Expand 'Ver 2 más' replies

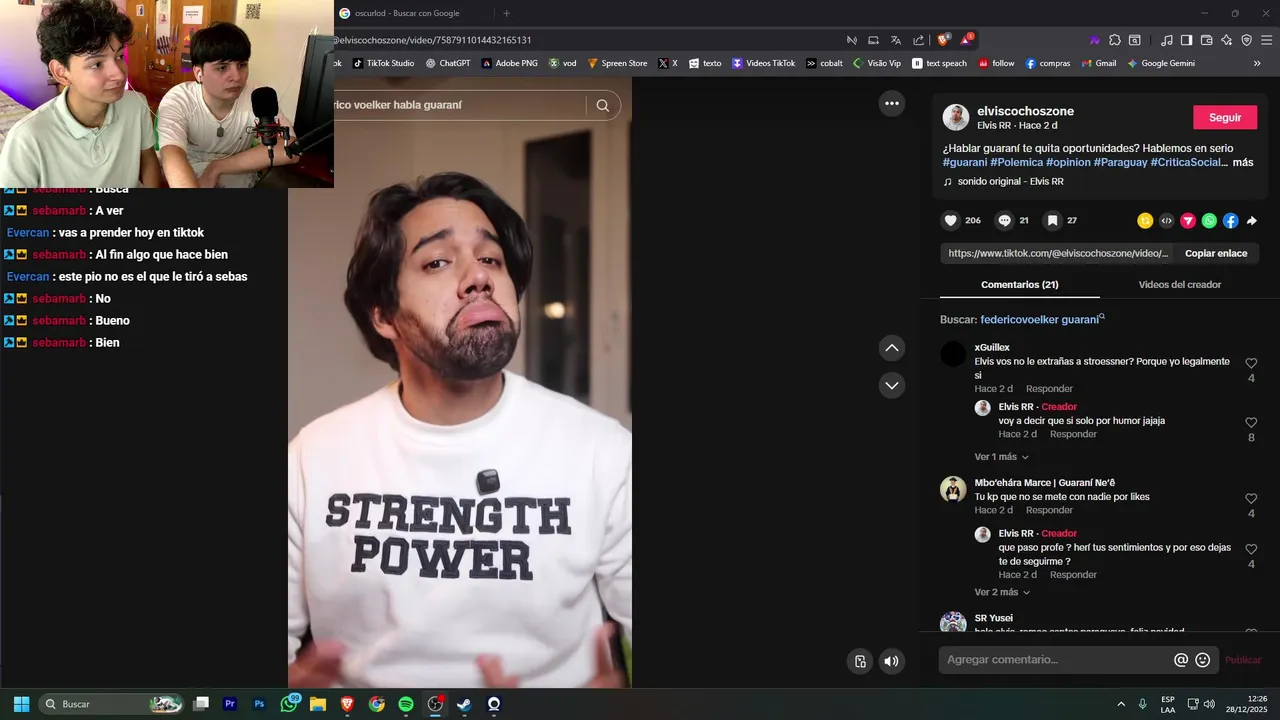(1002, 592)
